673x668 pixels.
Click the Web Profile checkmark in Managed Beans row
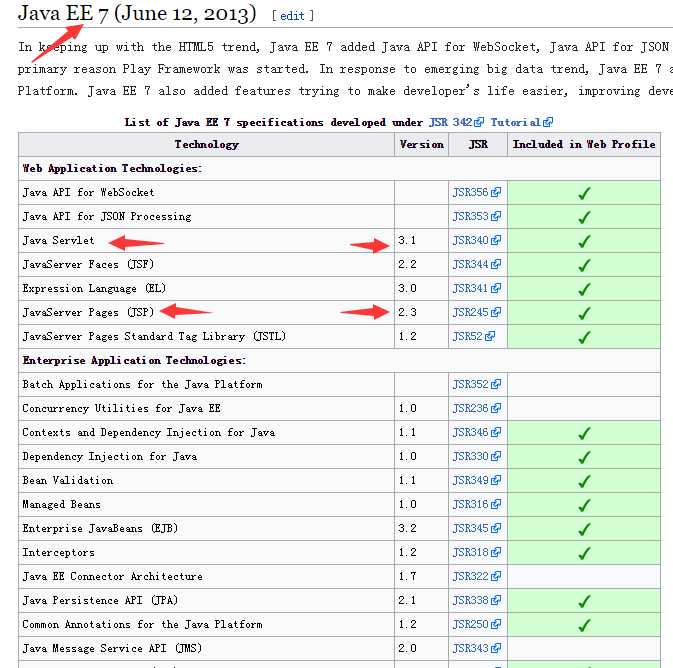[x=584, y=505]
